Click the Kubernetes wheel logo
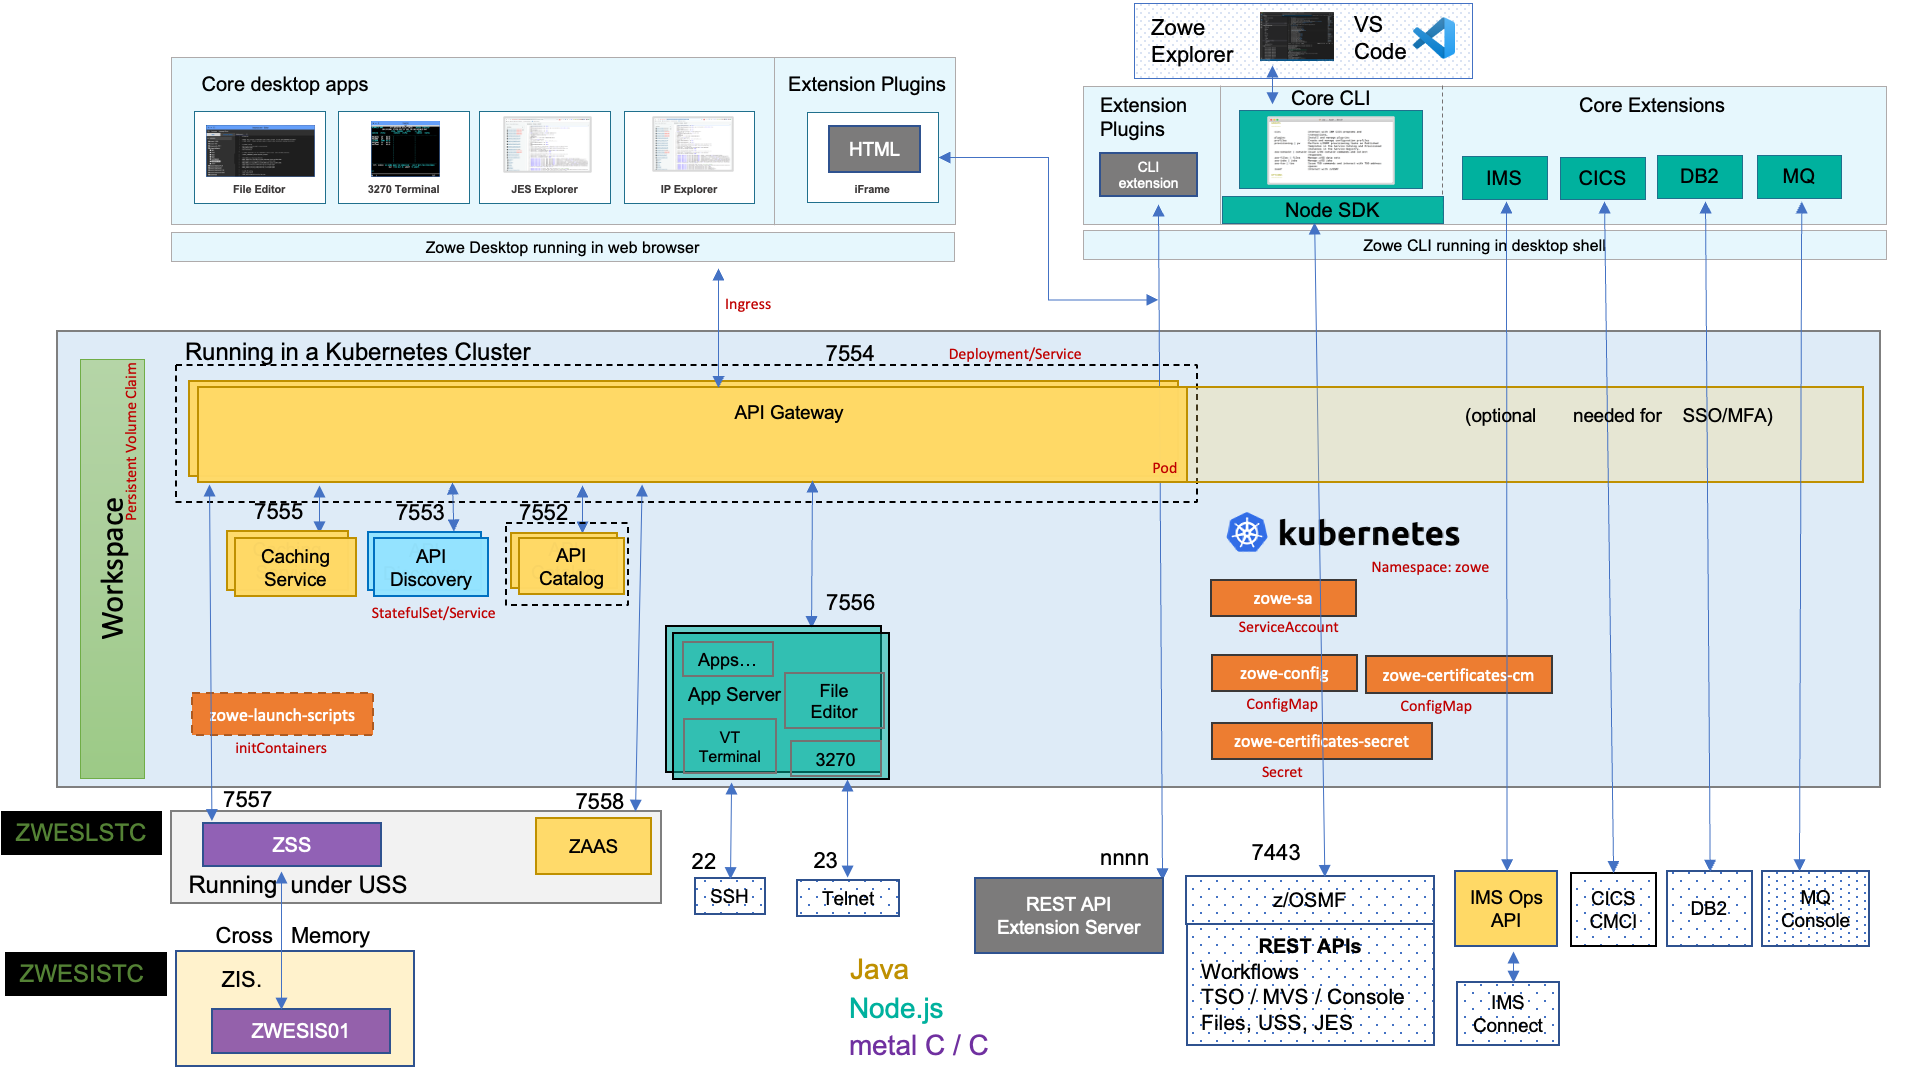 1246,533
